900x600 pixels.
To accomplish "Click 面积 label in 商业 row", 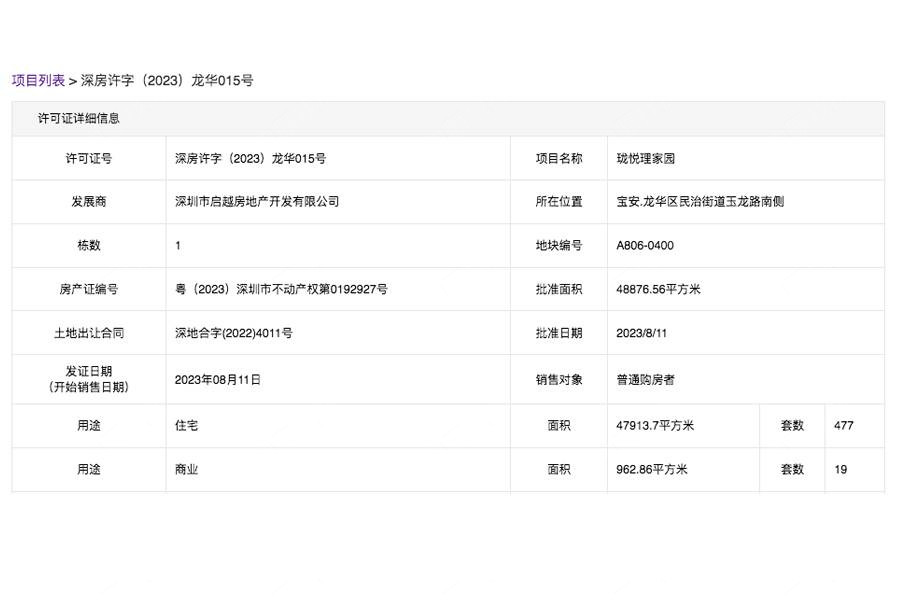I will pyautogui.click(x=559, y=469).
